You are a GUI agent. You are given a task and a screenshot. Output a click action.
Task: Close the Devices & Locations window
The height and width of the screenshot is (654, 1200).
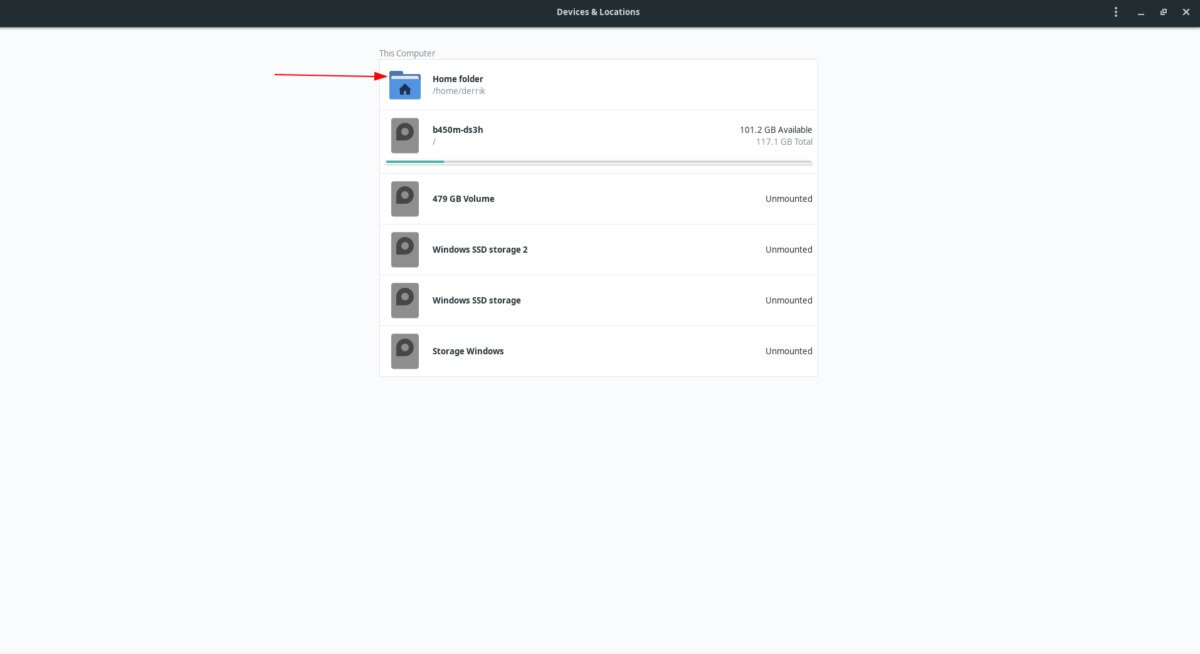[1186, 12]
